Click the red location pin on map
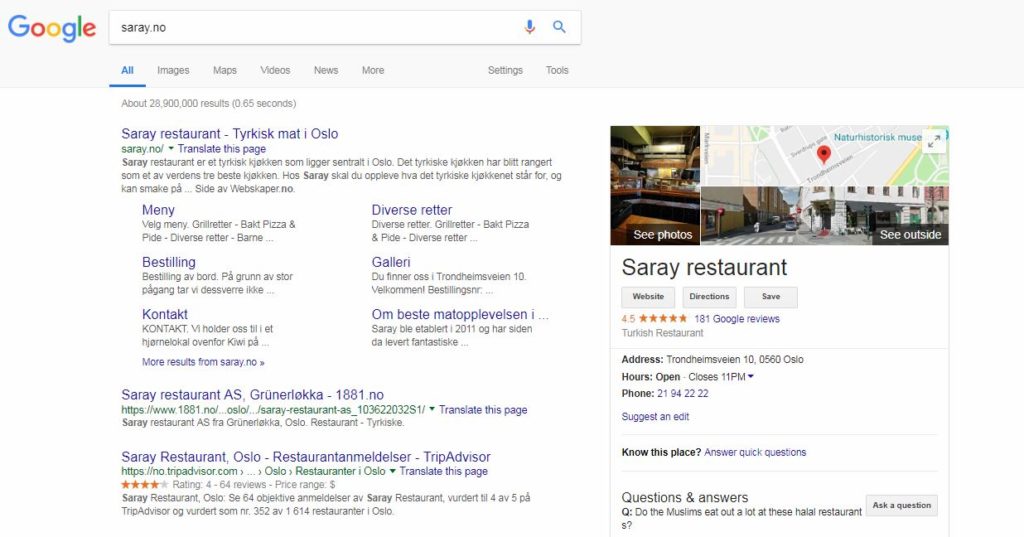 click(824, 154)
